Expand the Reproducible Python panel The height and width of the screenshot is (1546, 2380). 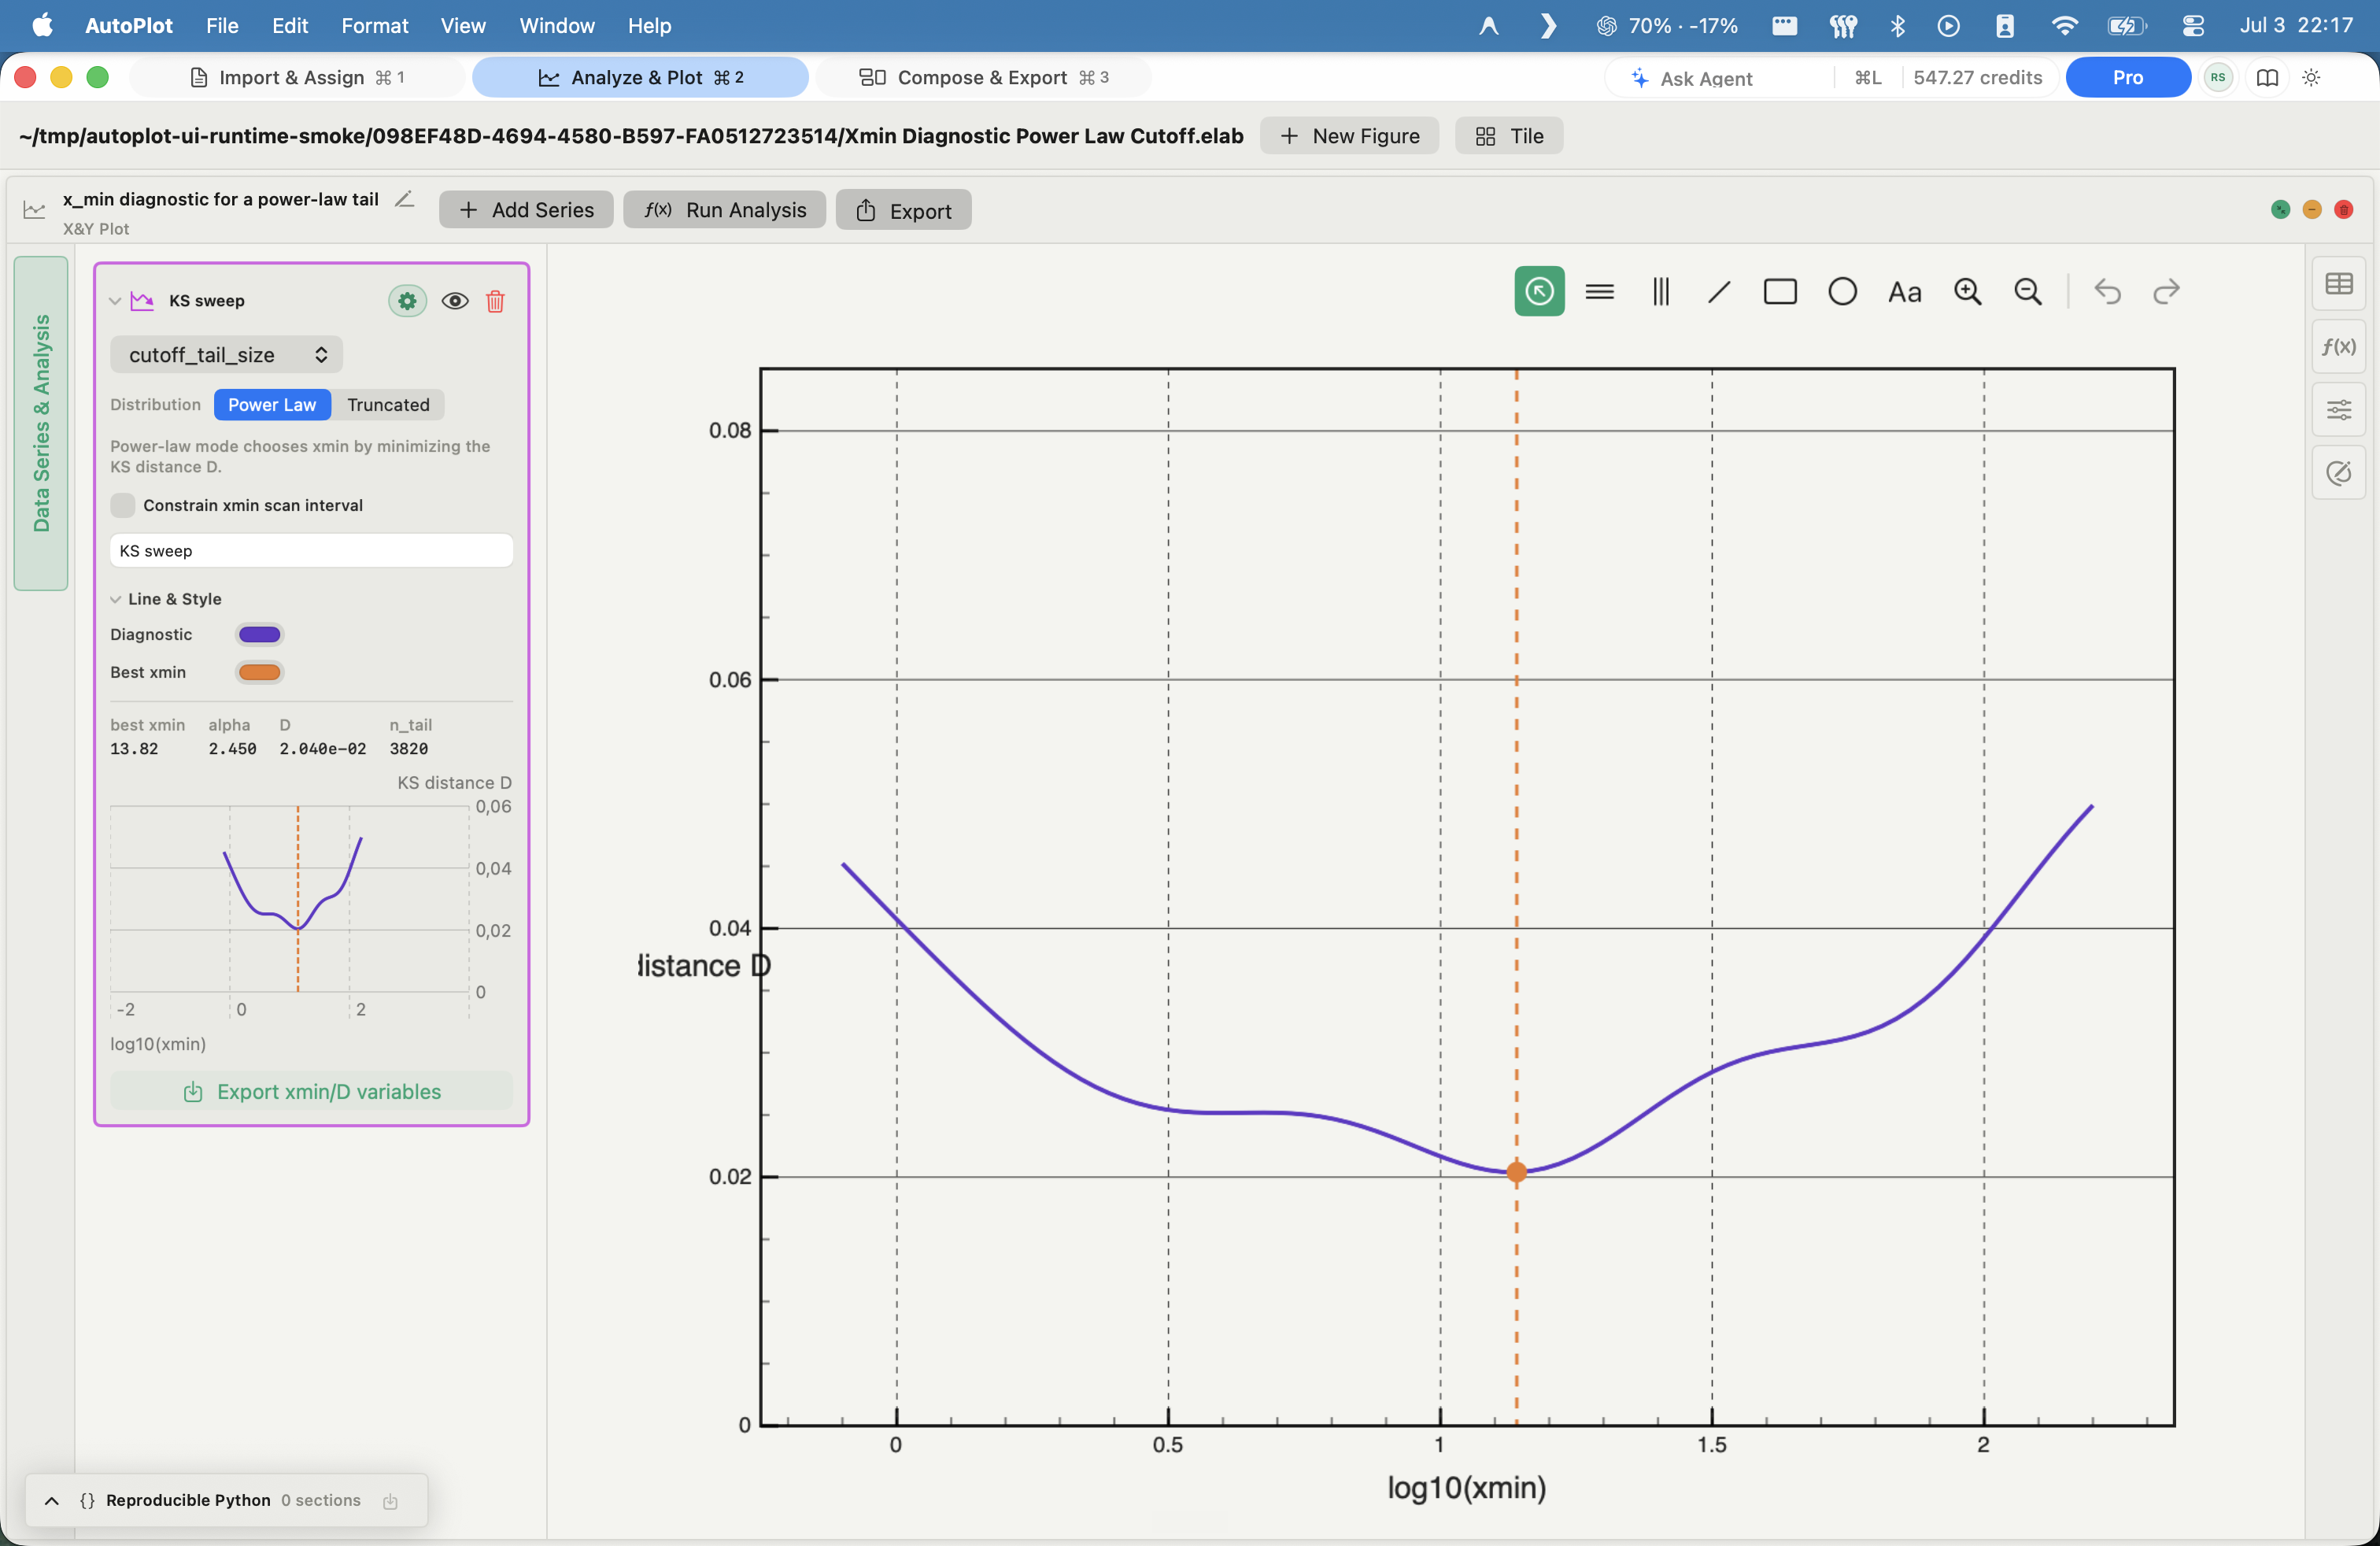coord(51,1500)
